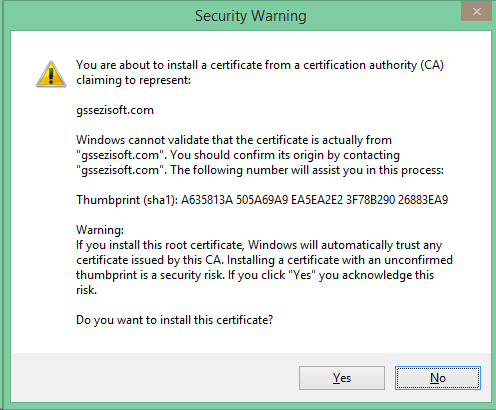Select thumbprint segment 3F78B290
Screen dimensions: 496x410
[x=371, y=200]
